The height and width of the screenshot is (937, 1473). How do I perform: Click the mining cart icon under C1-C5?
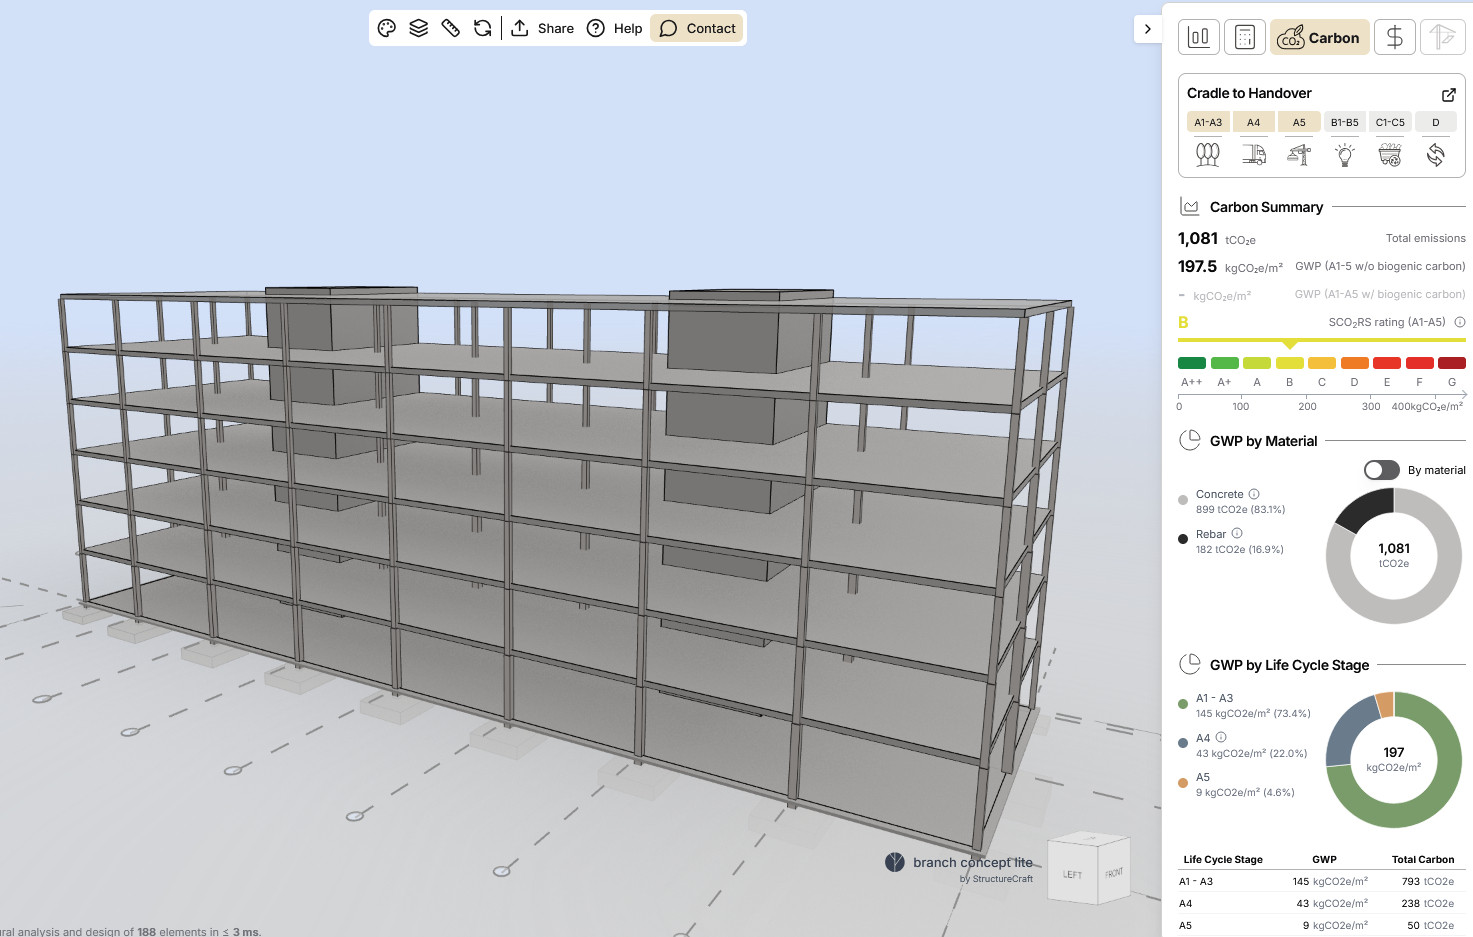coord(1390,154)
